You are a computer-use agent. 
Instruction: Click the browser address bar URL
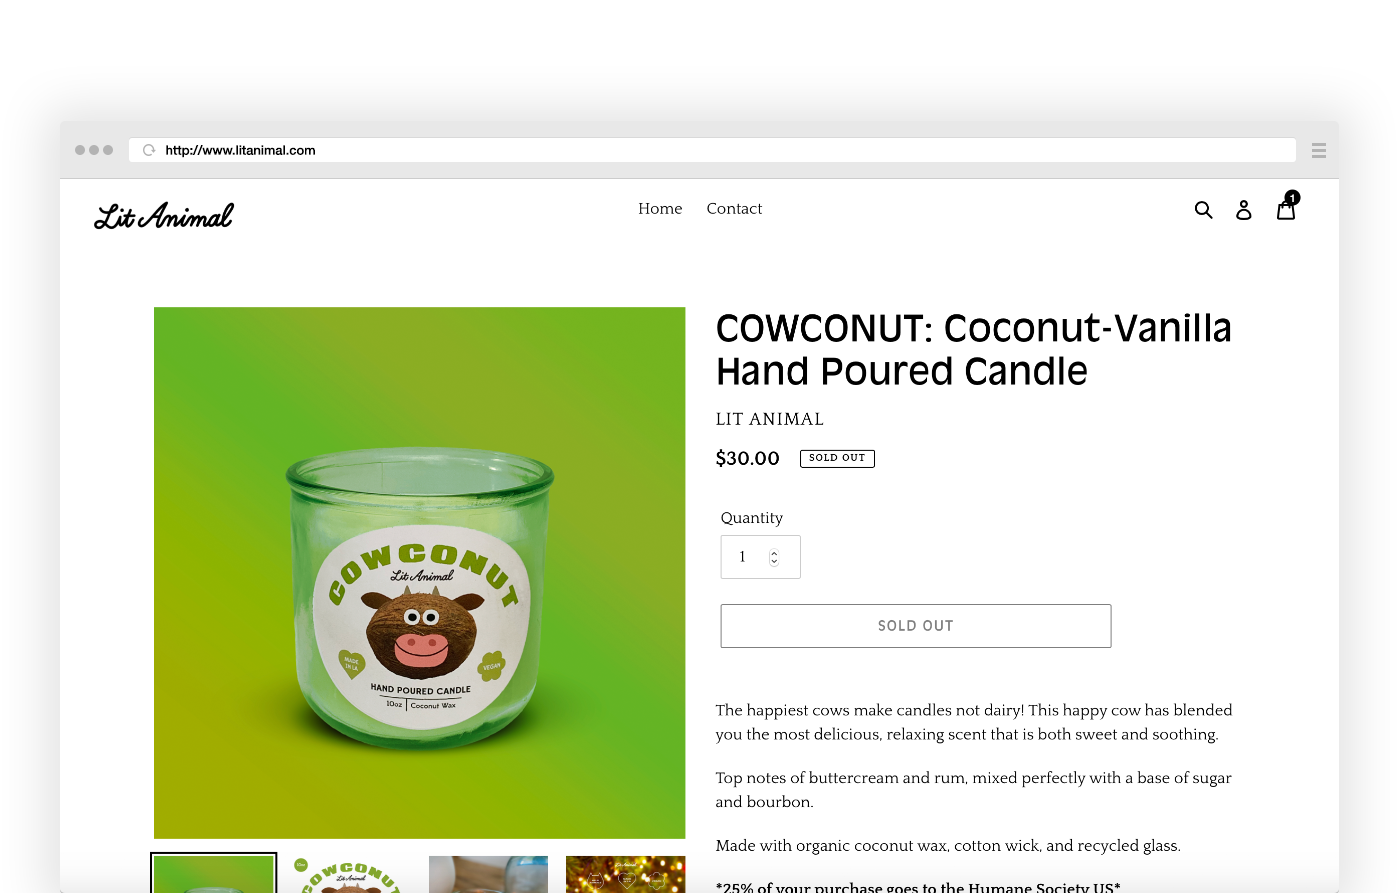240,150
